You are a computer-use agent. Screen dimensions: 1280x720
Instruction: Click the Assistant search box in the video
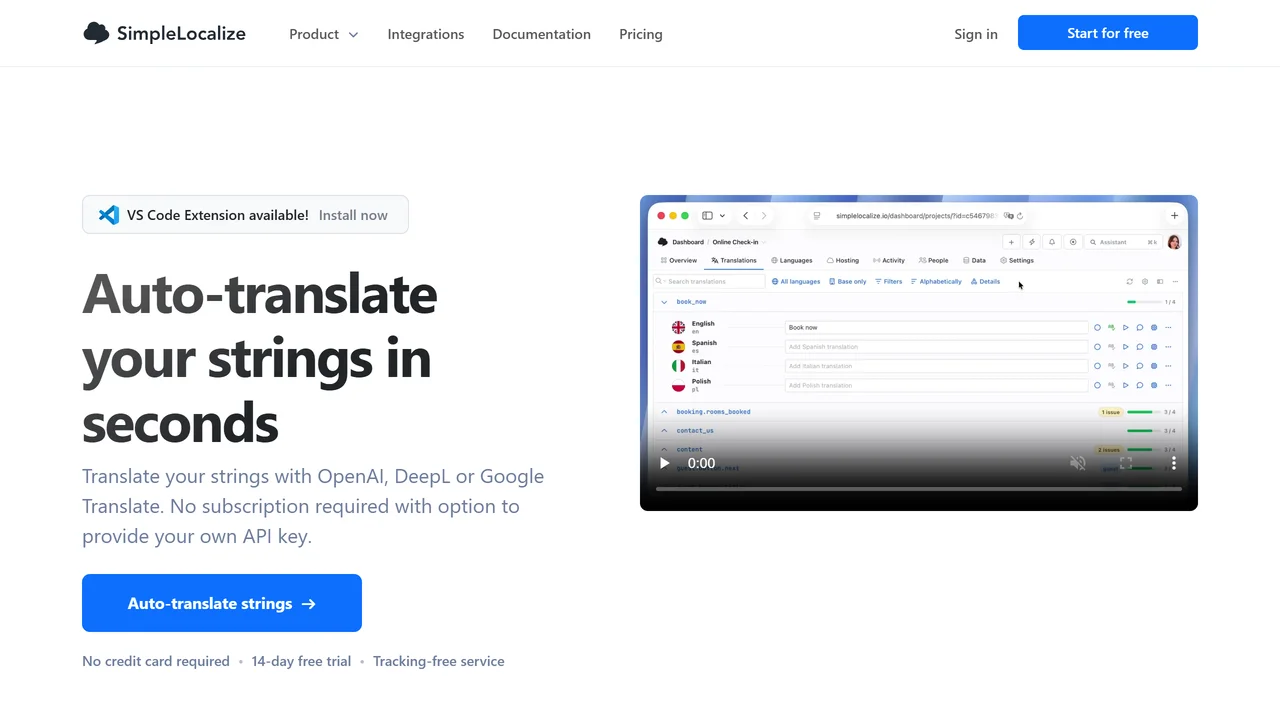click(1124, 242)
